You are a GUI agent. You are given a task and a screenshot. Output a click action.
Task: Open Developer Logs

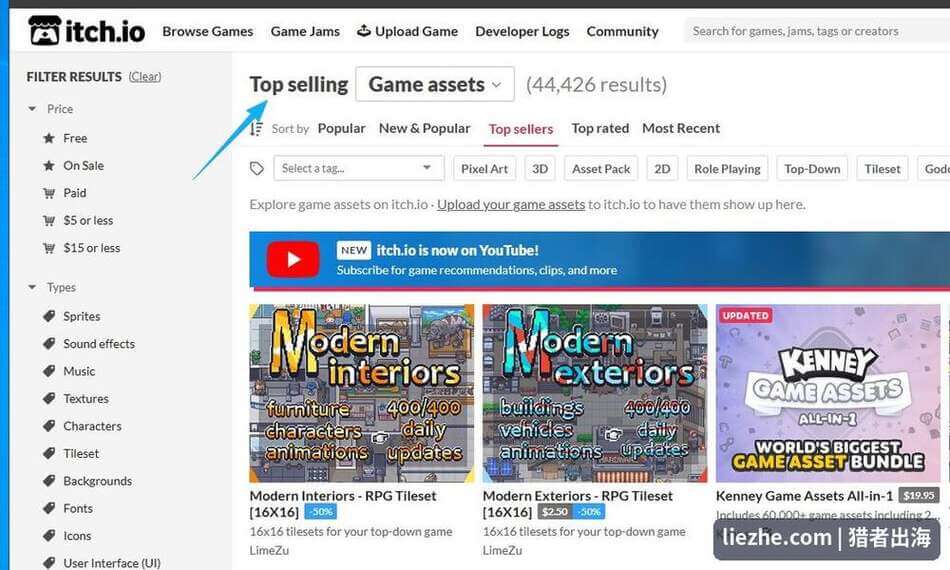pyautogui.click(x=522, y=31)
